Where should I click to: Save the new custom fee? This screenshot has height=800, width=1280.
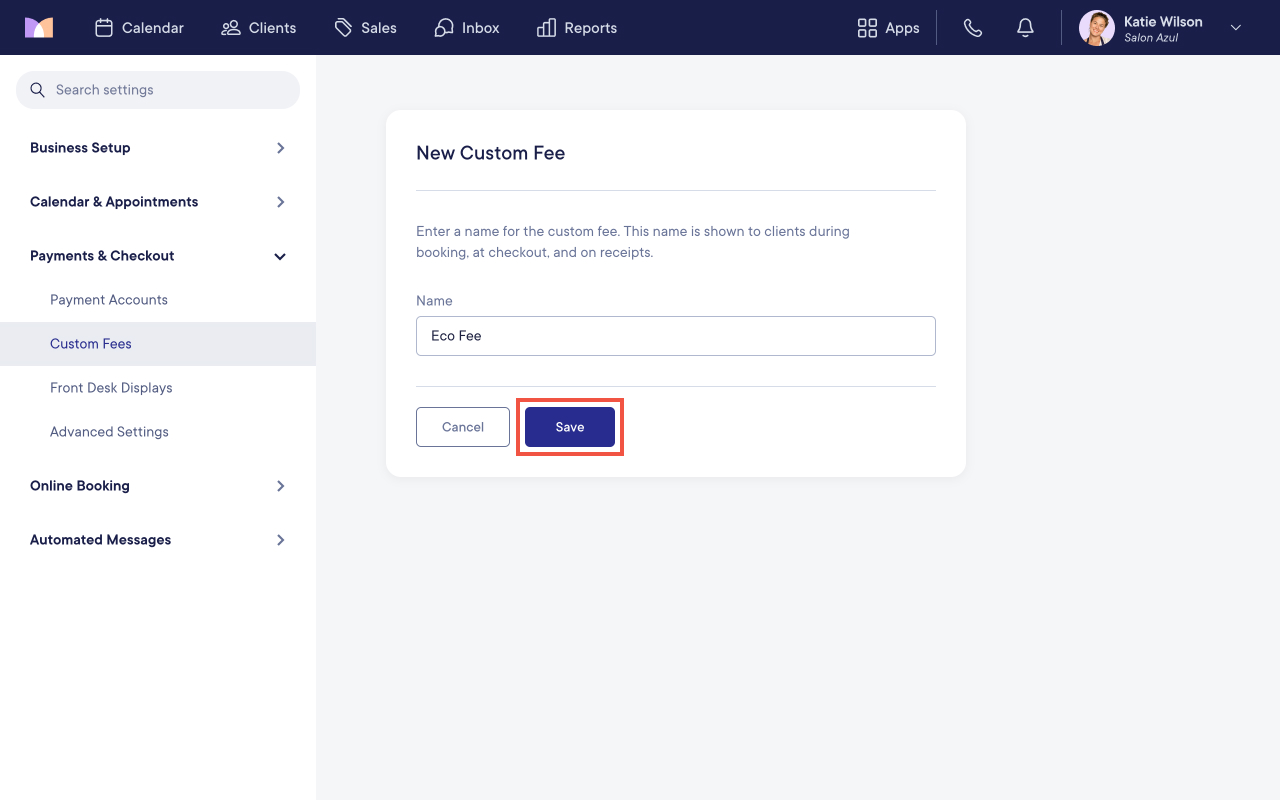click(570, 427)
